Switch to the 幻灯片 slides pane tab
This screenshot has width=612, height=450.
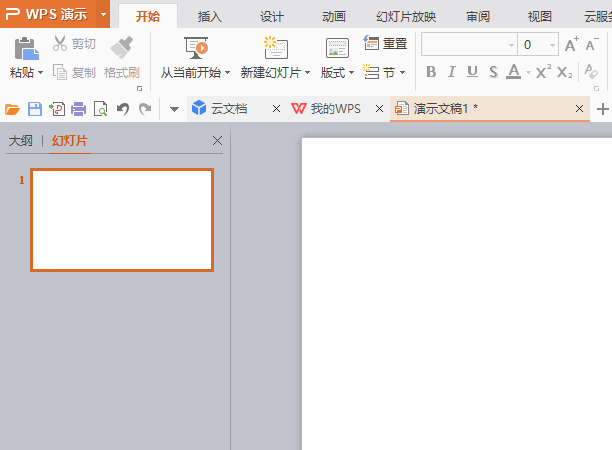tap(69, 141)
